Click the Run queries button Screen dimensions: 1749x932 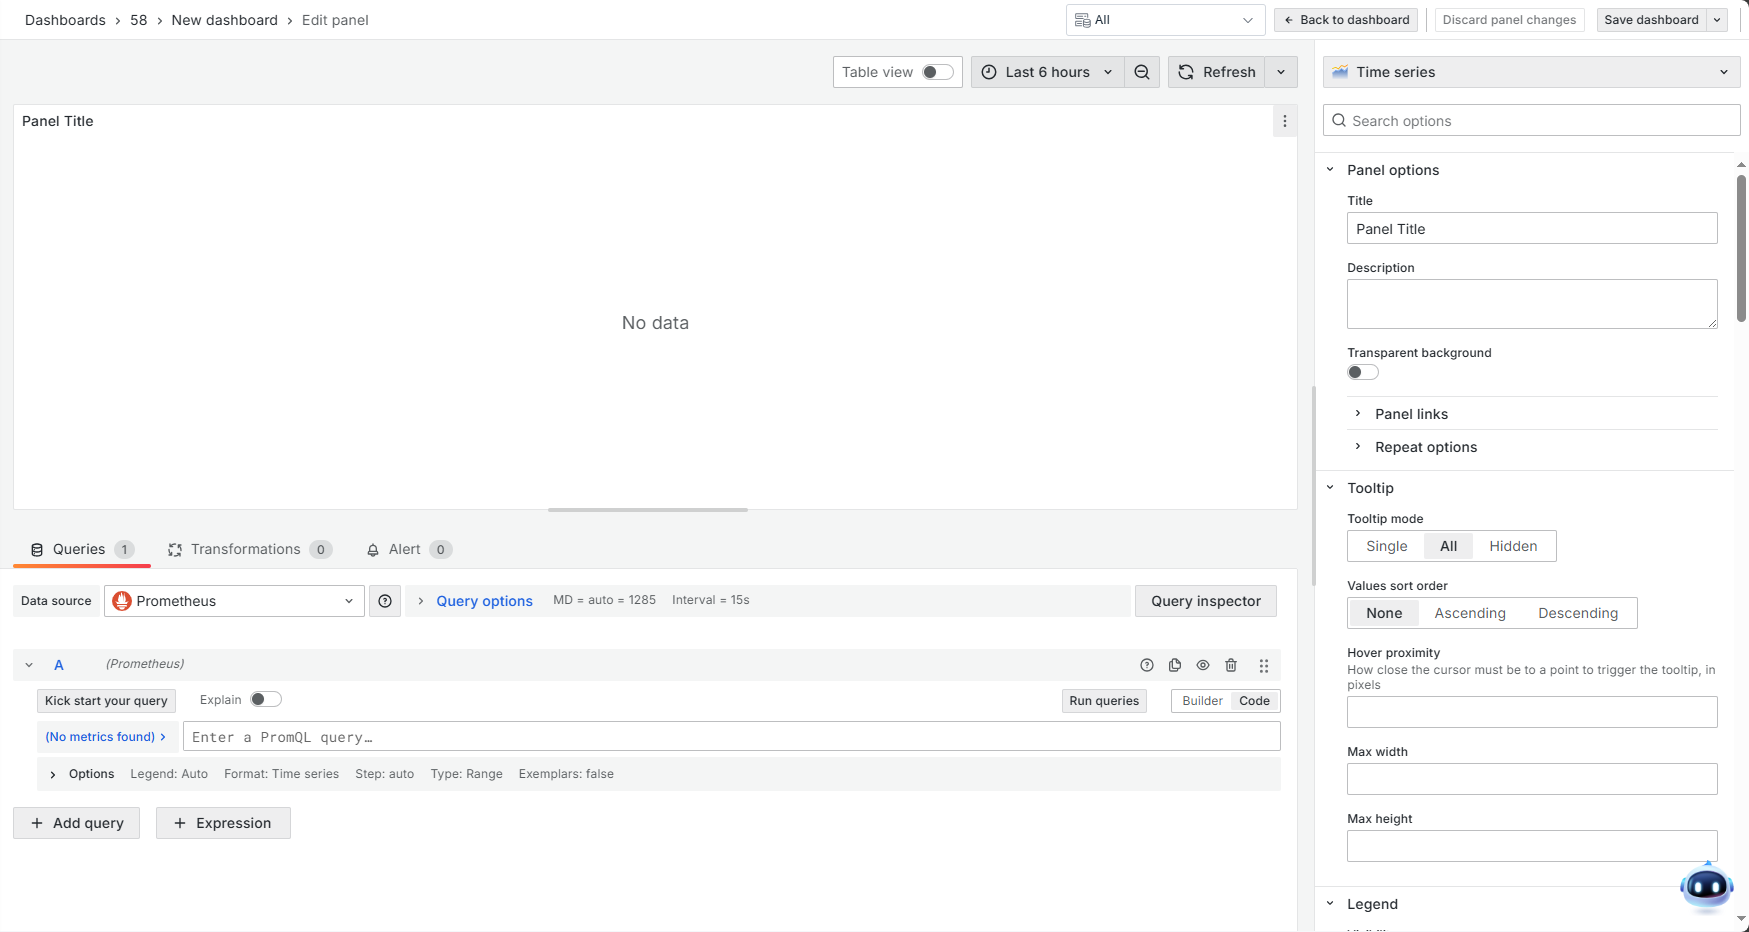coord(1103,701)
